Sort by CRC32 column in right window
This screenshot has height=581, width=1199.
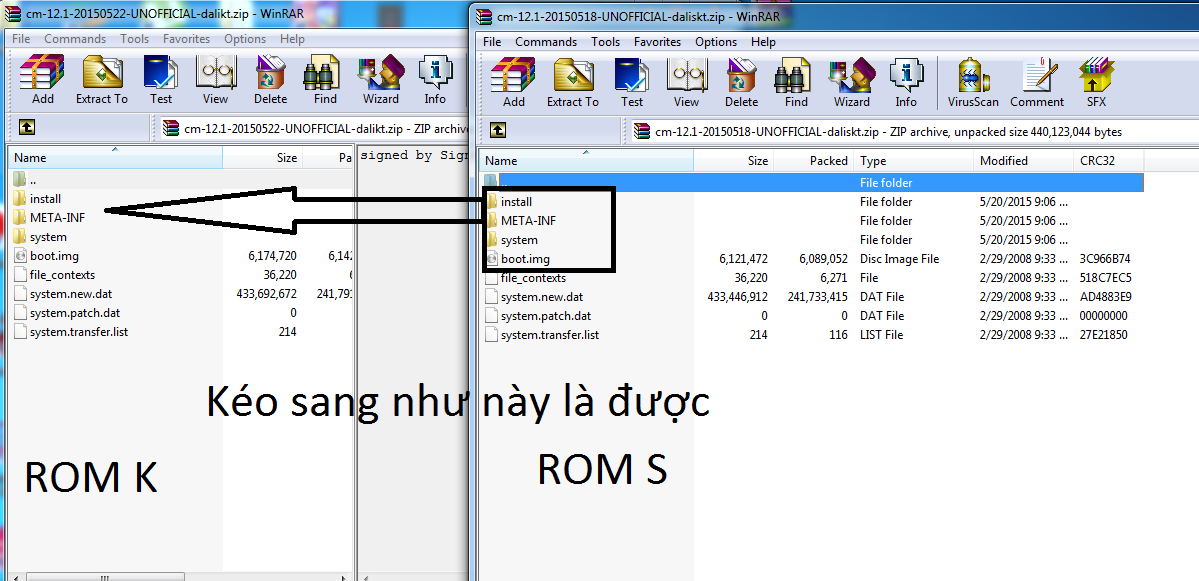pos(1109,161)
